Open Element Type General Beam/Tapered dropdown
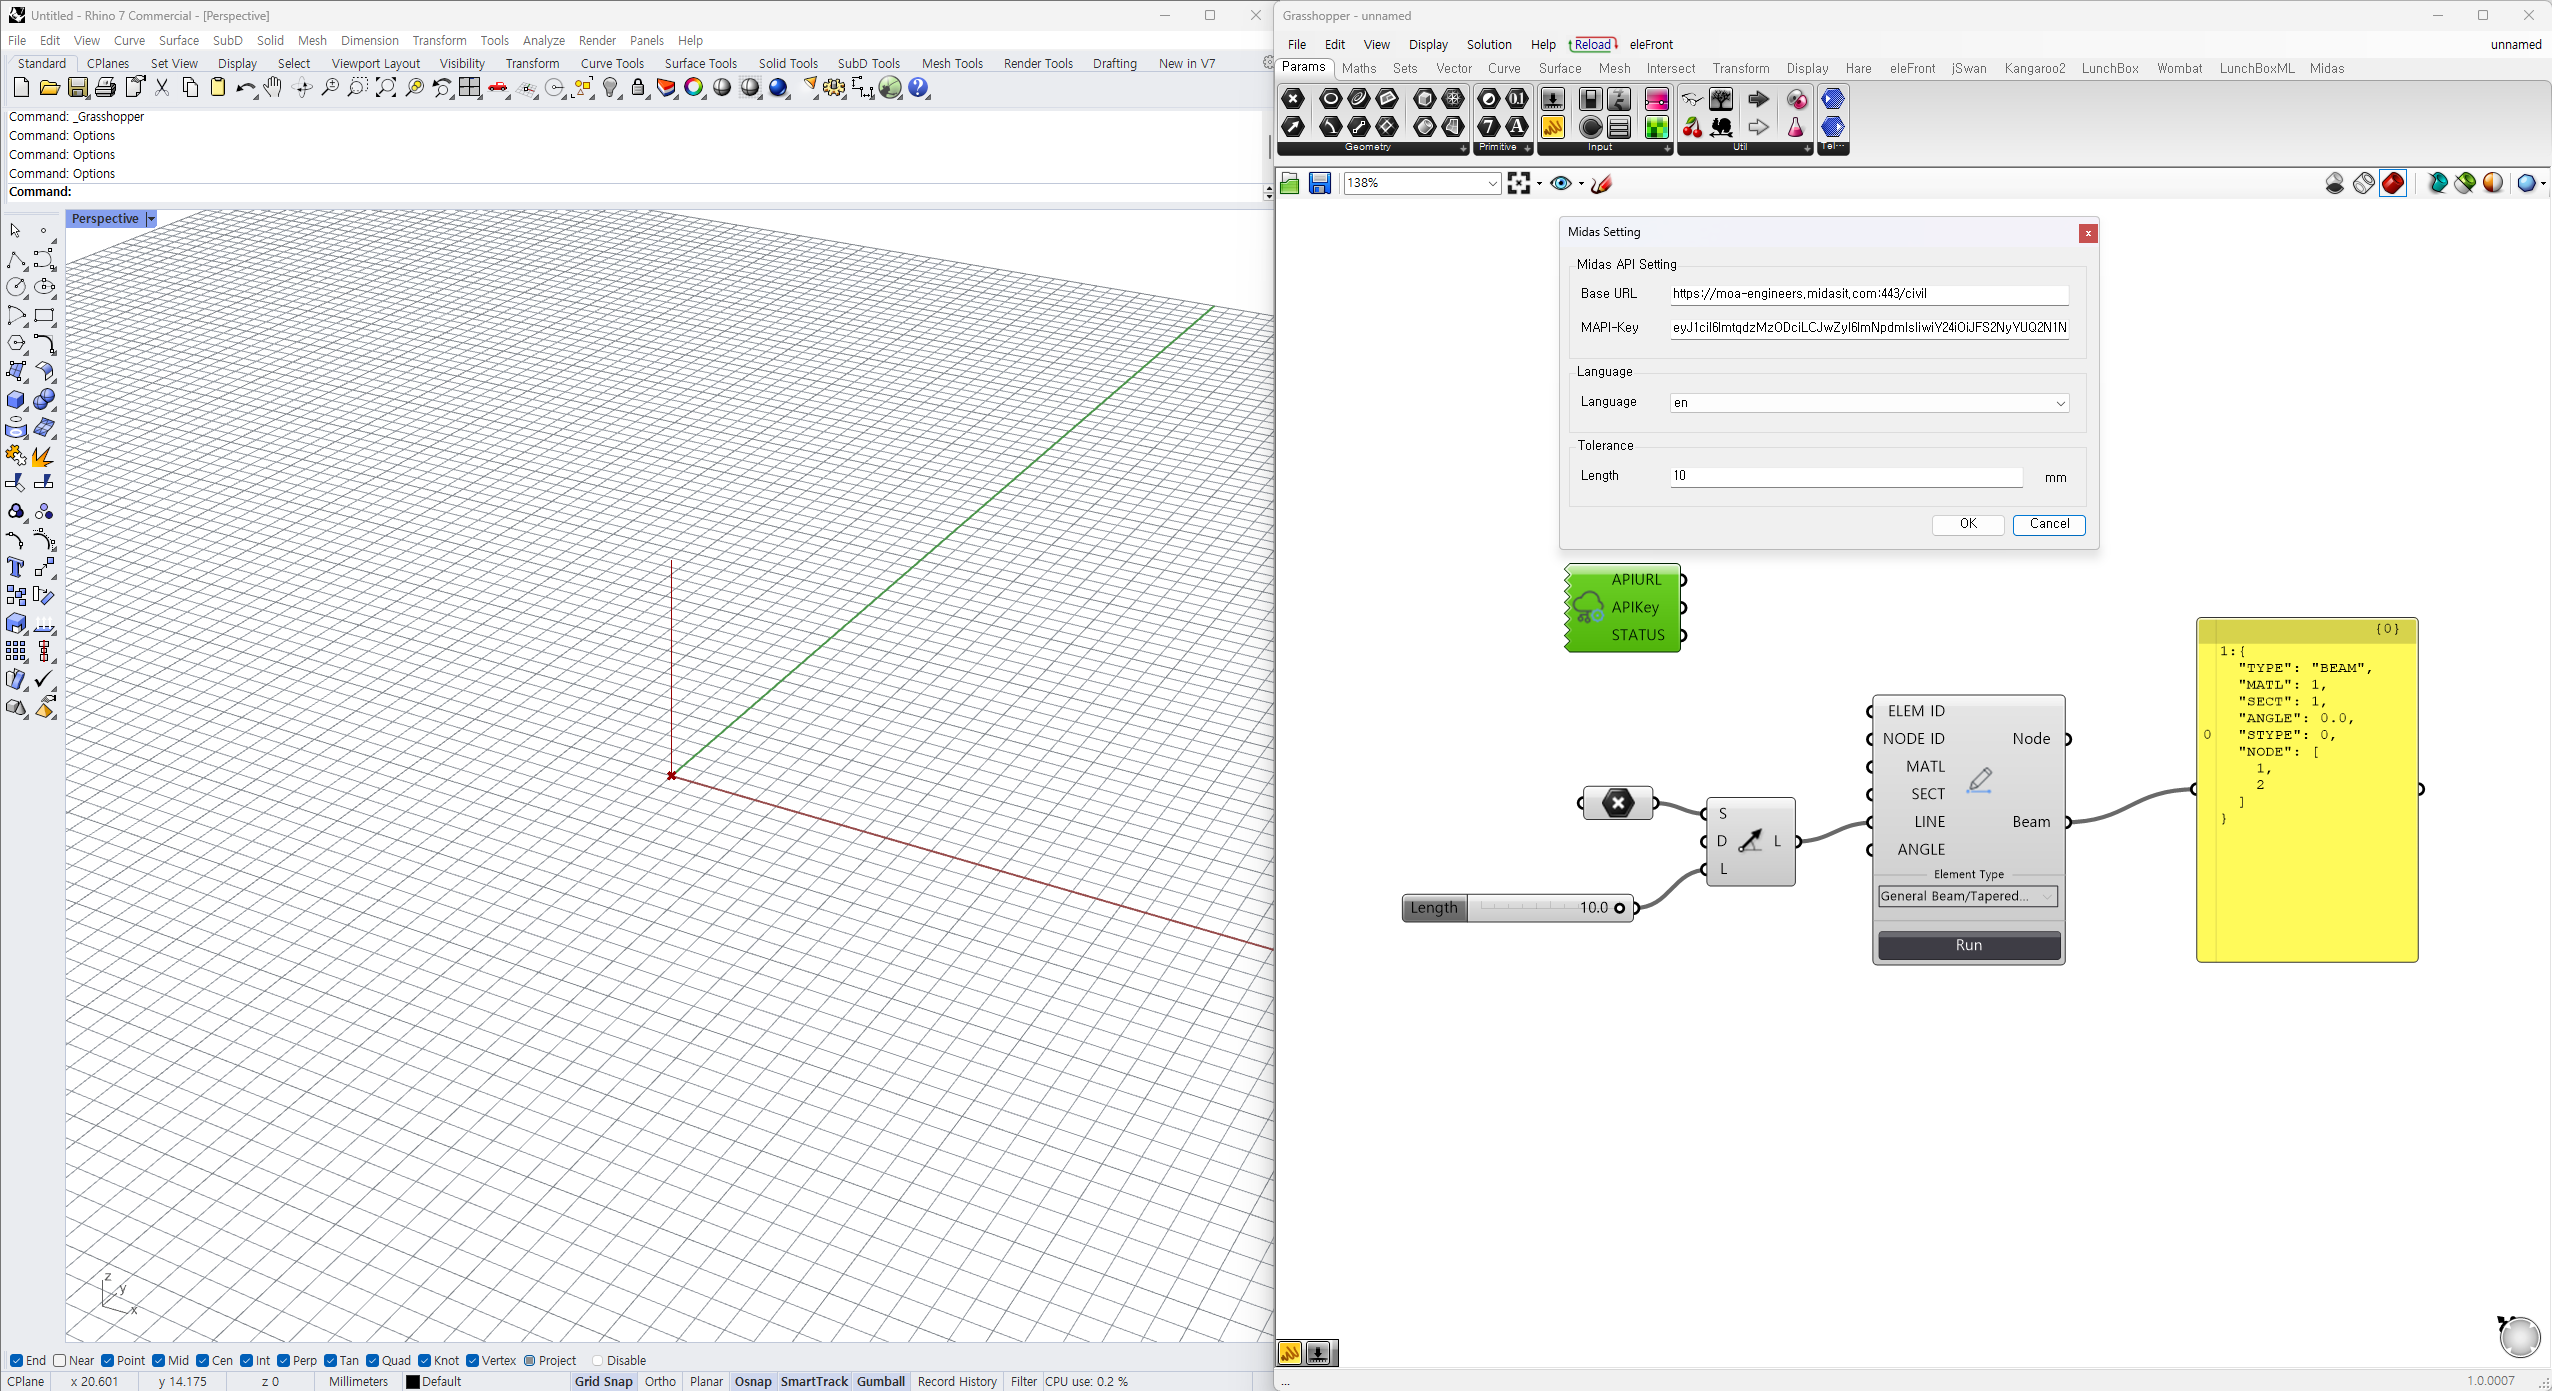Image resolution: width=2552 pixels, height=1391 pixels. [1968, 896]
